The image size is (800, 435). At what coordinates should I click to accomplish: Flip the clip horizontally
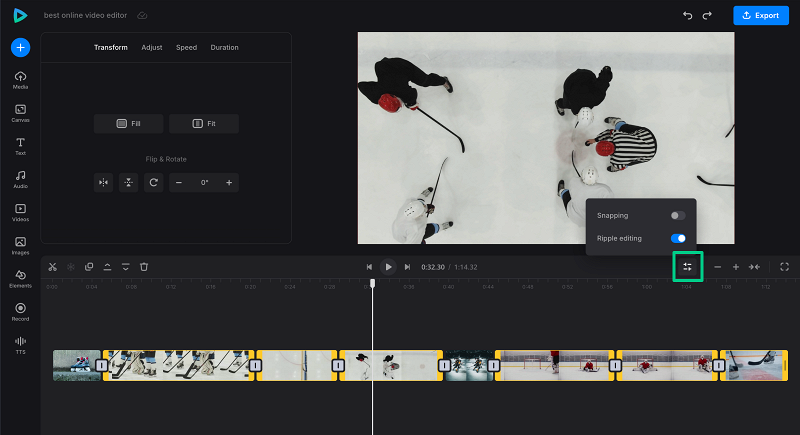[104, 183]
